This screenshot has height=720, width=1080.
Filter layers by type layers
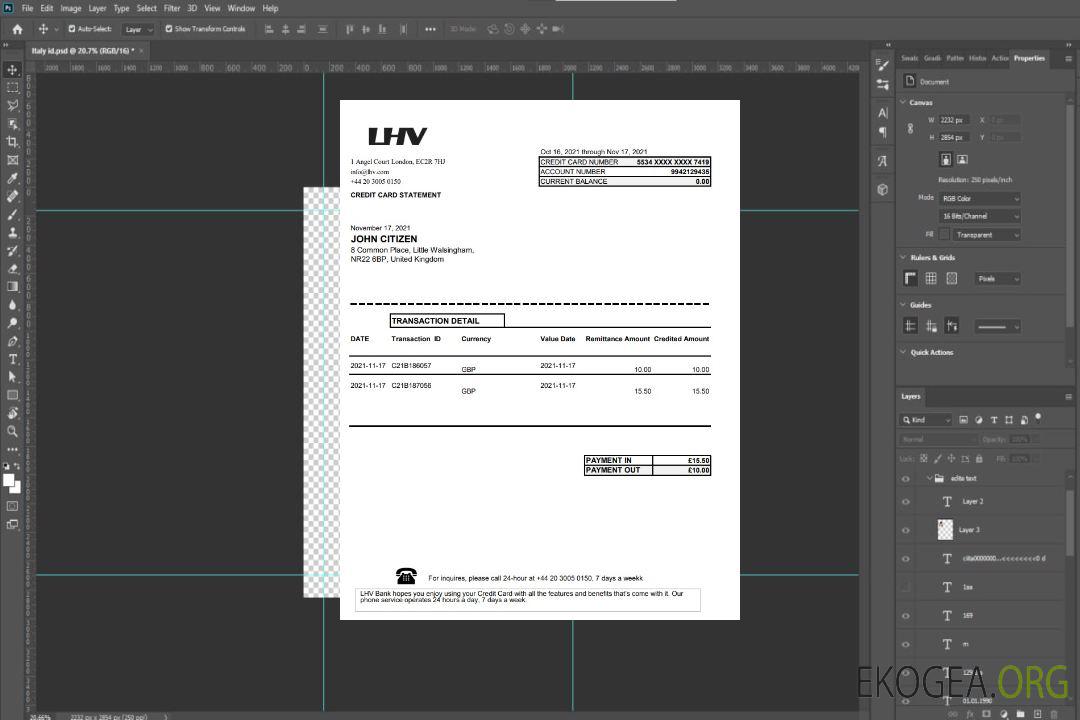994,420
